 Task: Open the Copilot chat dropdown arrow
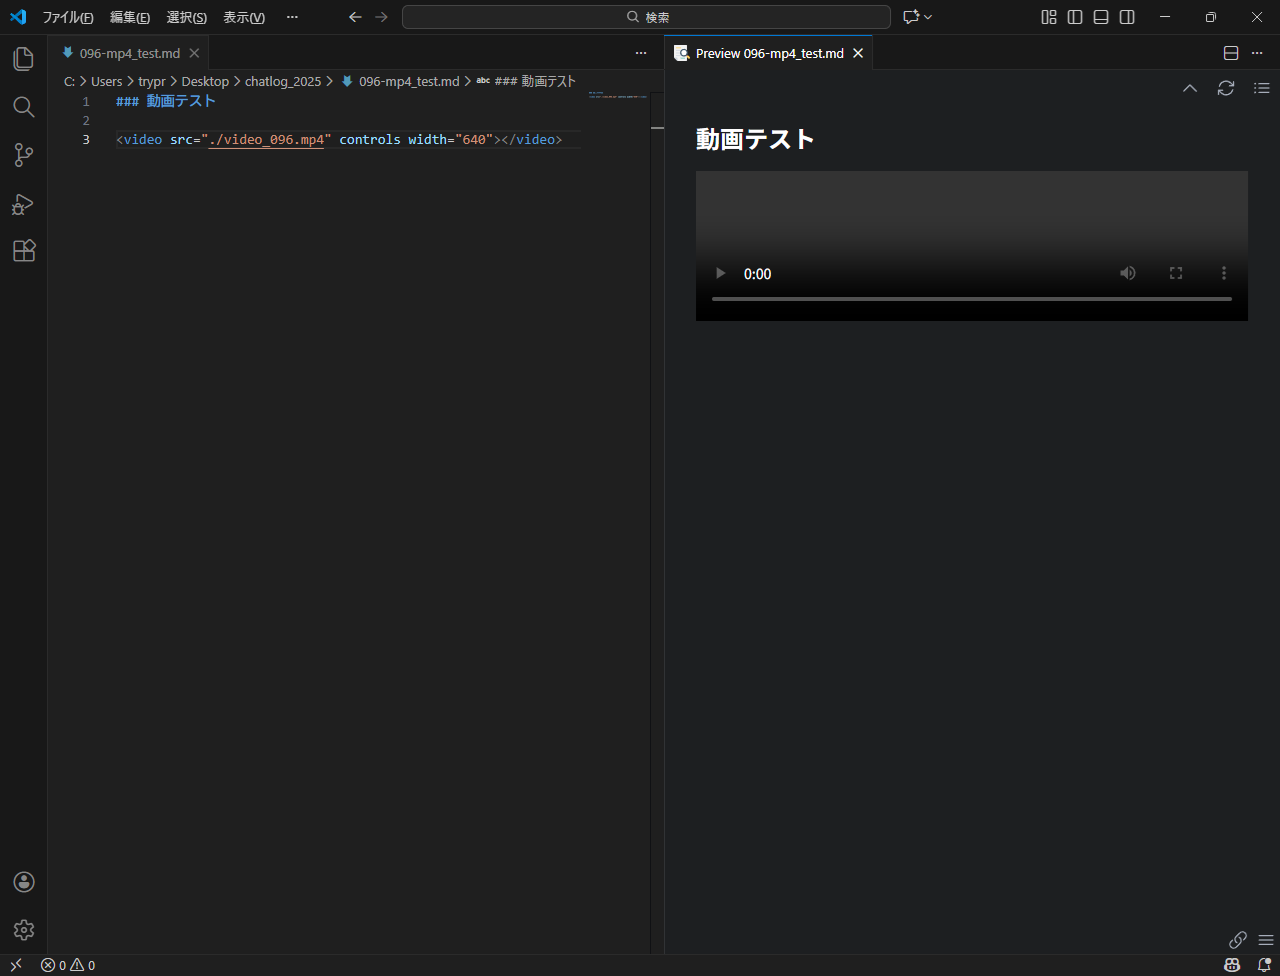pyautogui.click(x=928, y=17)
